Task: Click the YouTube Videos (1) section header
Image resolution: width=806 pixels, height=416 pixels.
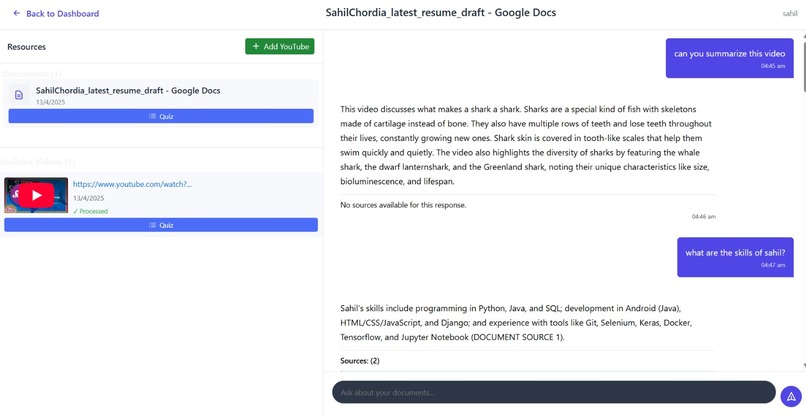Action: [x=38, y=162]
